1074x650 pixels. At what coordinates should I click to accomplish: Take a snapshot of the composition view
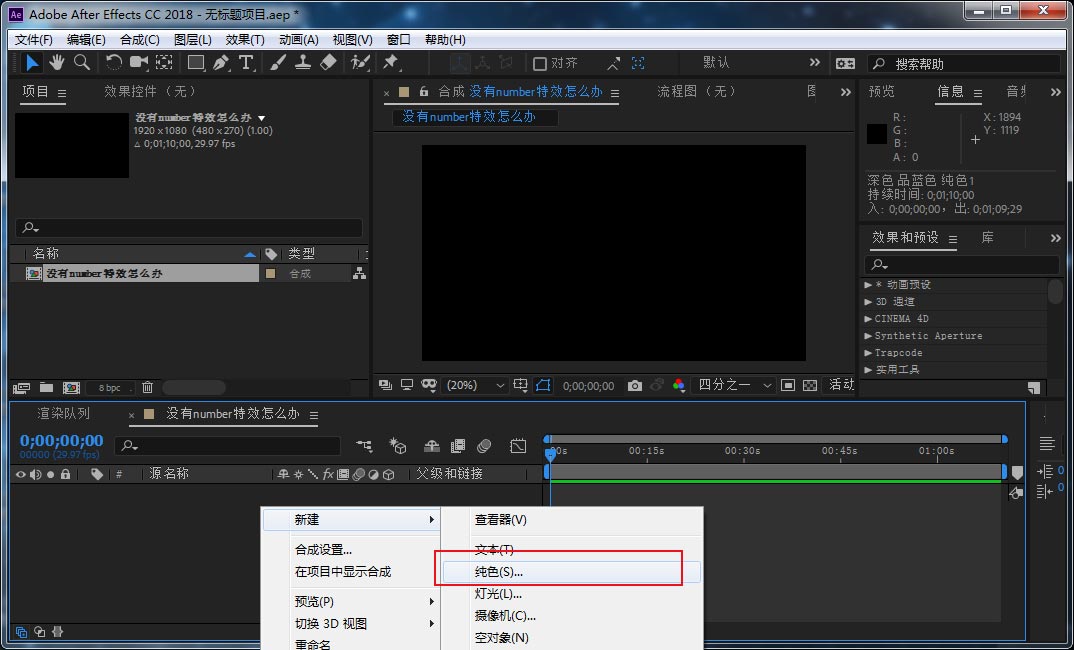[x=634, y=385]
